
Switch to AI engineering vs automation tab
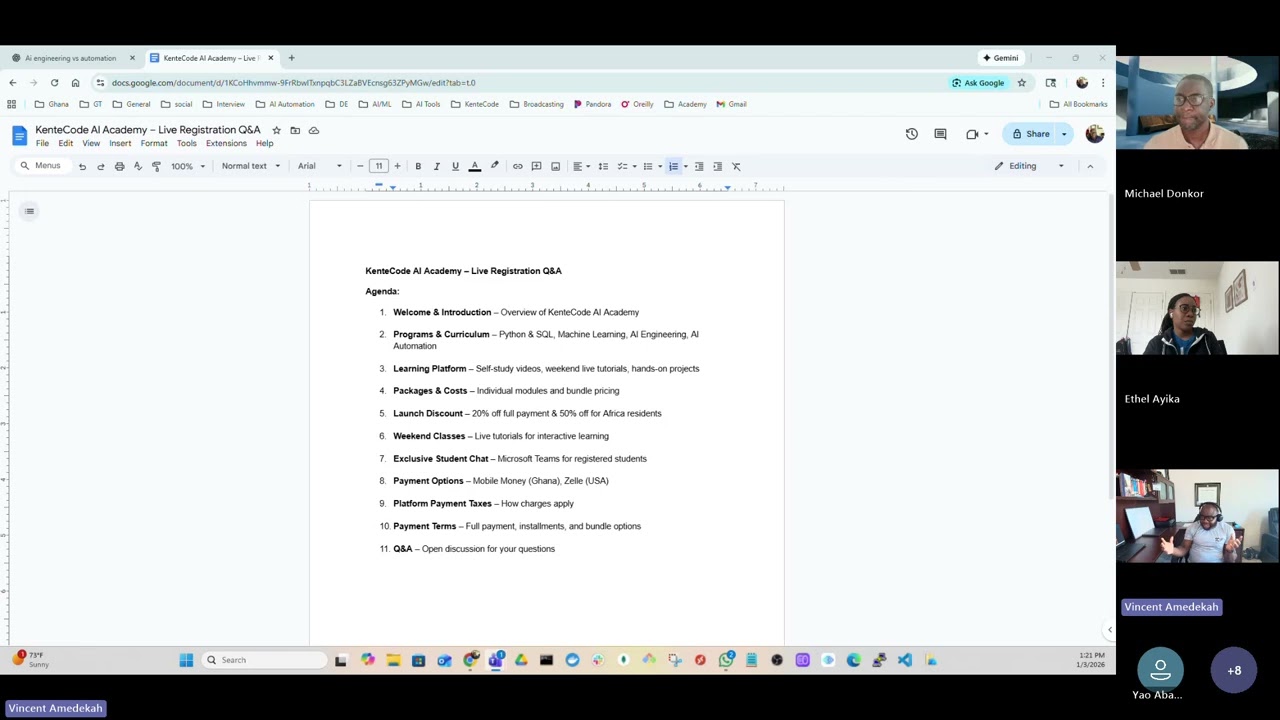click(70, 58)
